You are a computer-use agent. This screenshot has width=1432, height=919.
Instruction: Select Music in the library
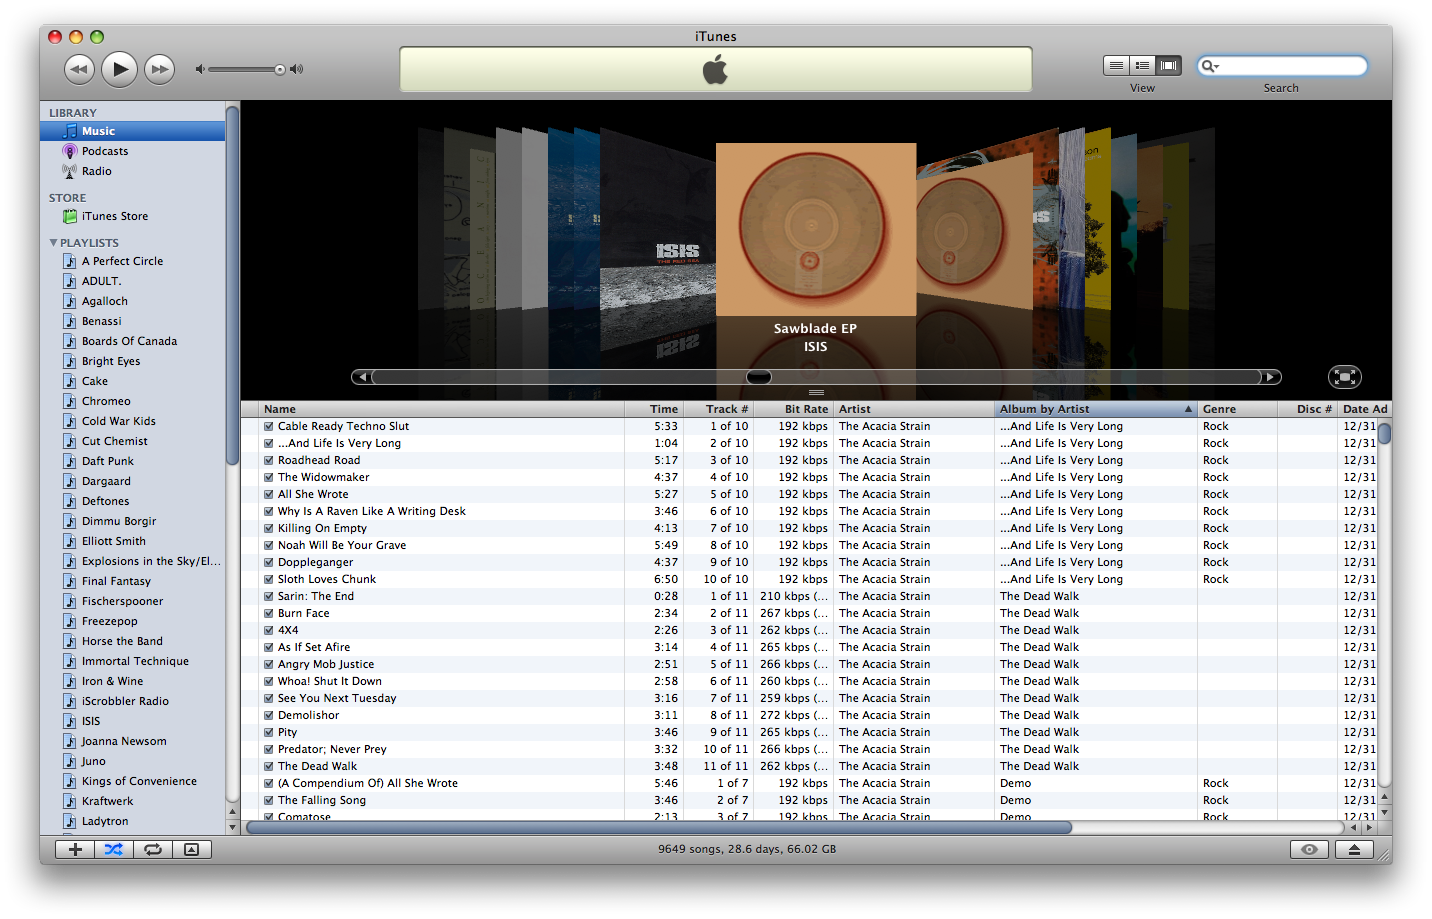tap(132, 131)
